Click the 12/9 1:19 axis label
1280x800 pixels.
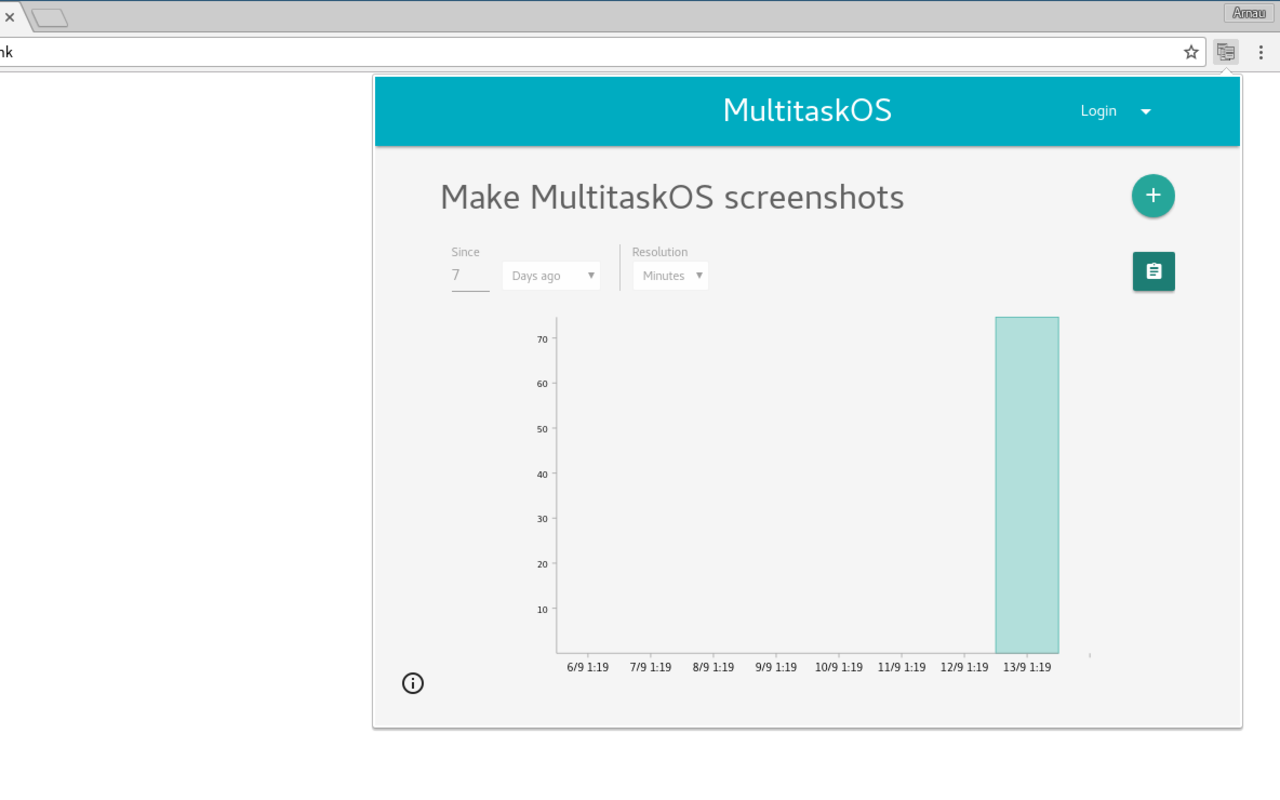(x=964, y=667)
